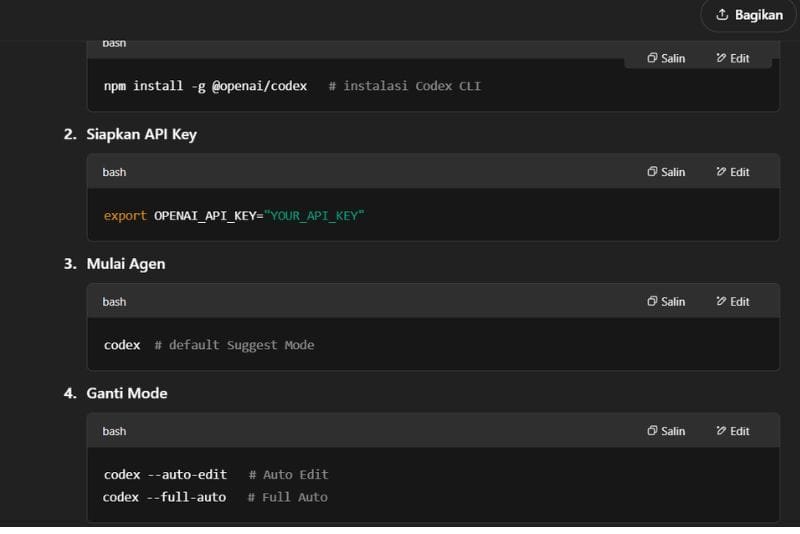The image size is (800, 534).
Task: Click the bash label above the default Suggest Mode command
Action: 114,302
